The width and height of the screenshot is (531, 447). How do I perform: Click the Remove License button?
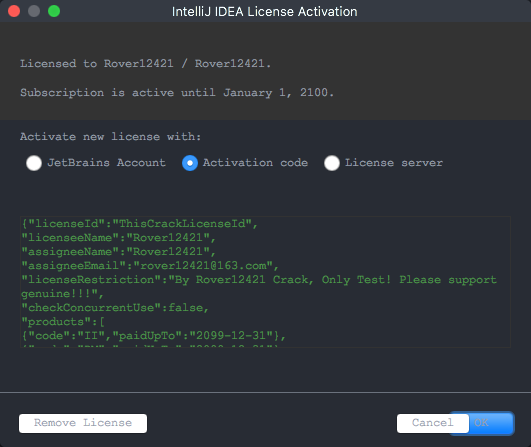83,423
